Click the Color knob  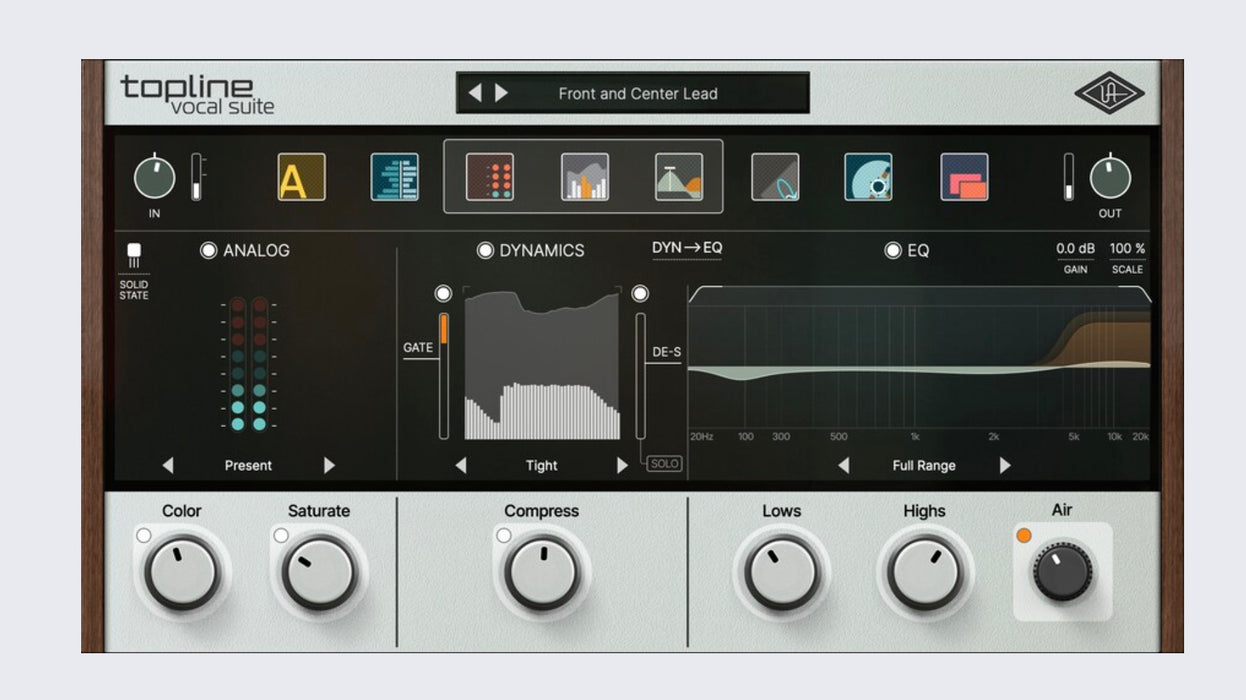[x=182, y=572]
